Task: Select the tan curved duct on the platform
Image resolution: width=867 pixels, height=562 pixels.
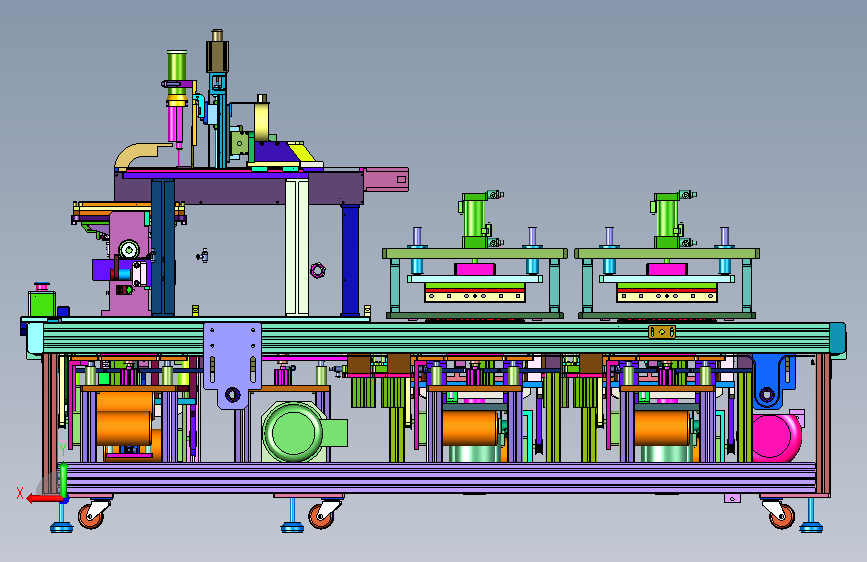Action: [x=142, y=155]
